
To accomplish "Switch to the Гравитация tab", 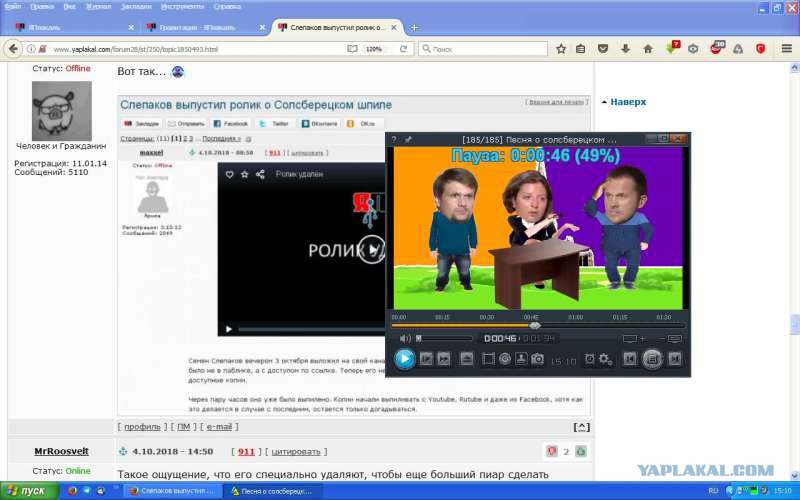I will coord(204,28).
